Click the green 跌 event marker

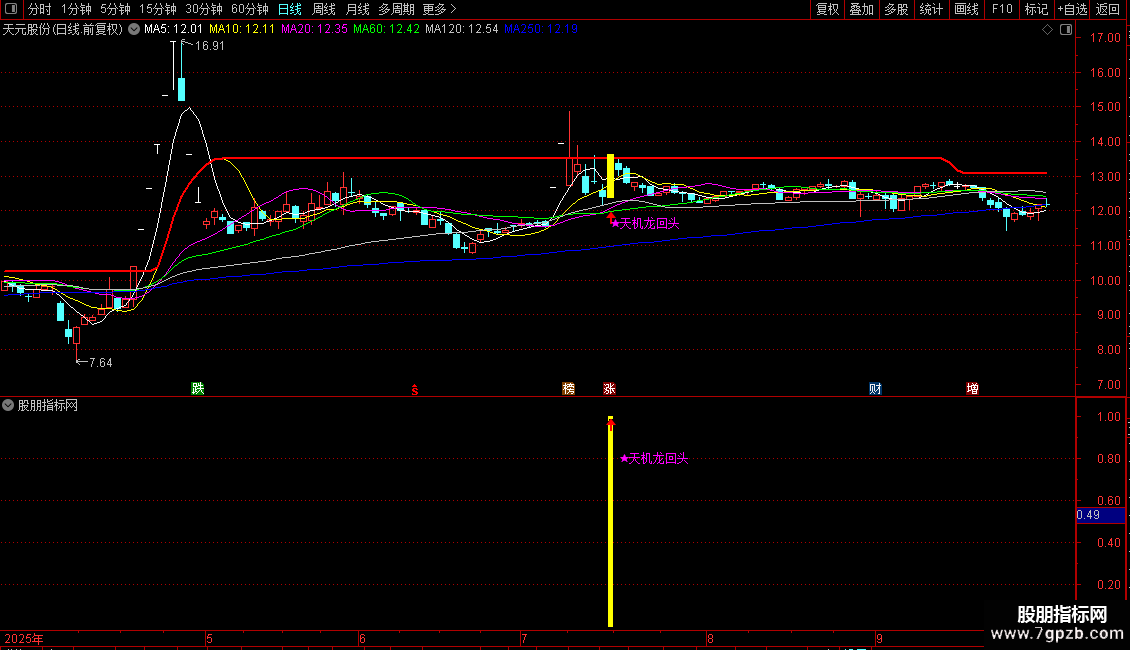(198, 388)
